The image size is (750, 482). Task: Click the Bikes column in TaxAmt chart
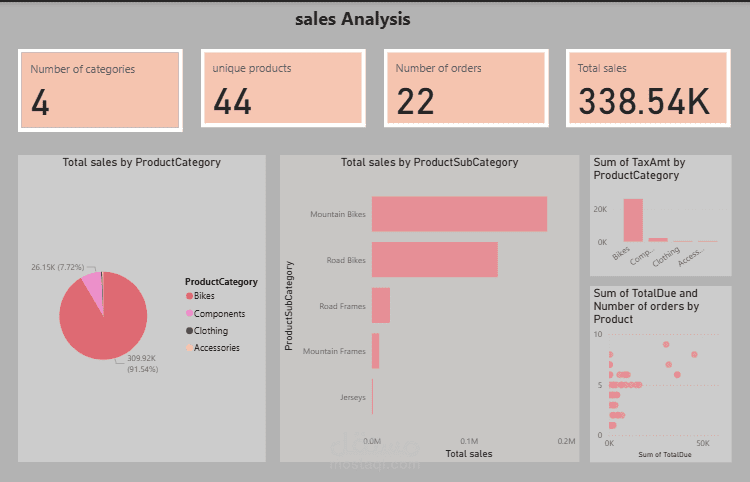click(x=633, y=220)
